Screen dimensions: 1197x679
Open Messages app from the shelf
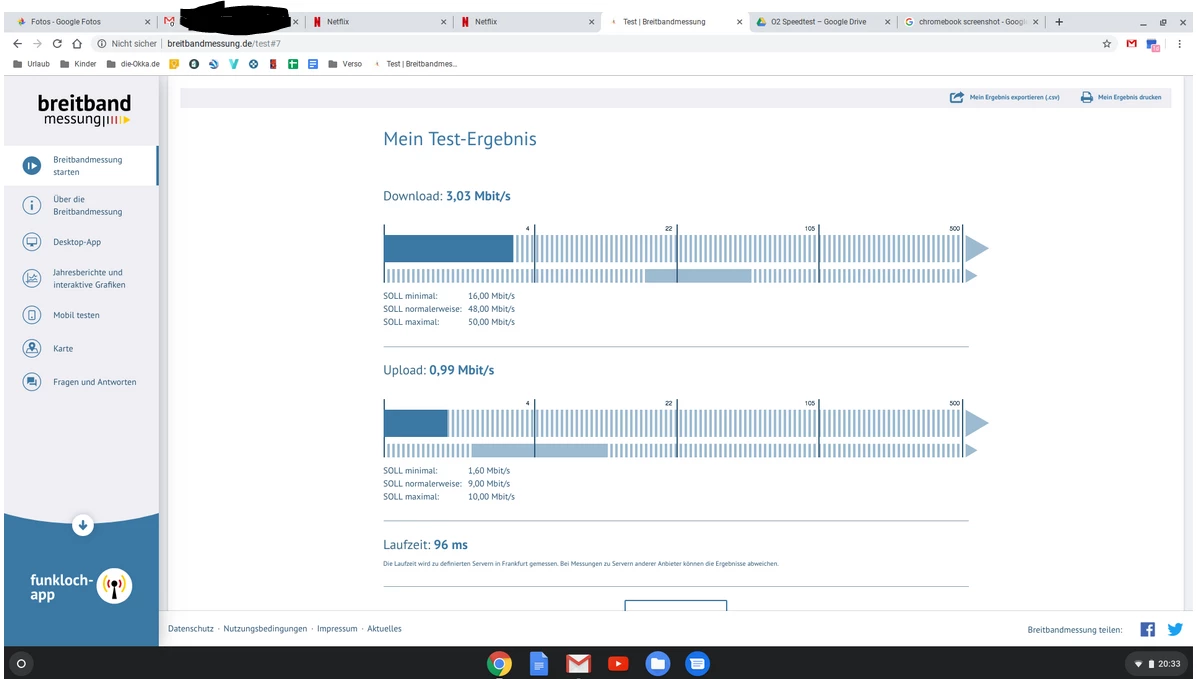click(x=697, y=664)
